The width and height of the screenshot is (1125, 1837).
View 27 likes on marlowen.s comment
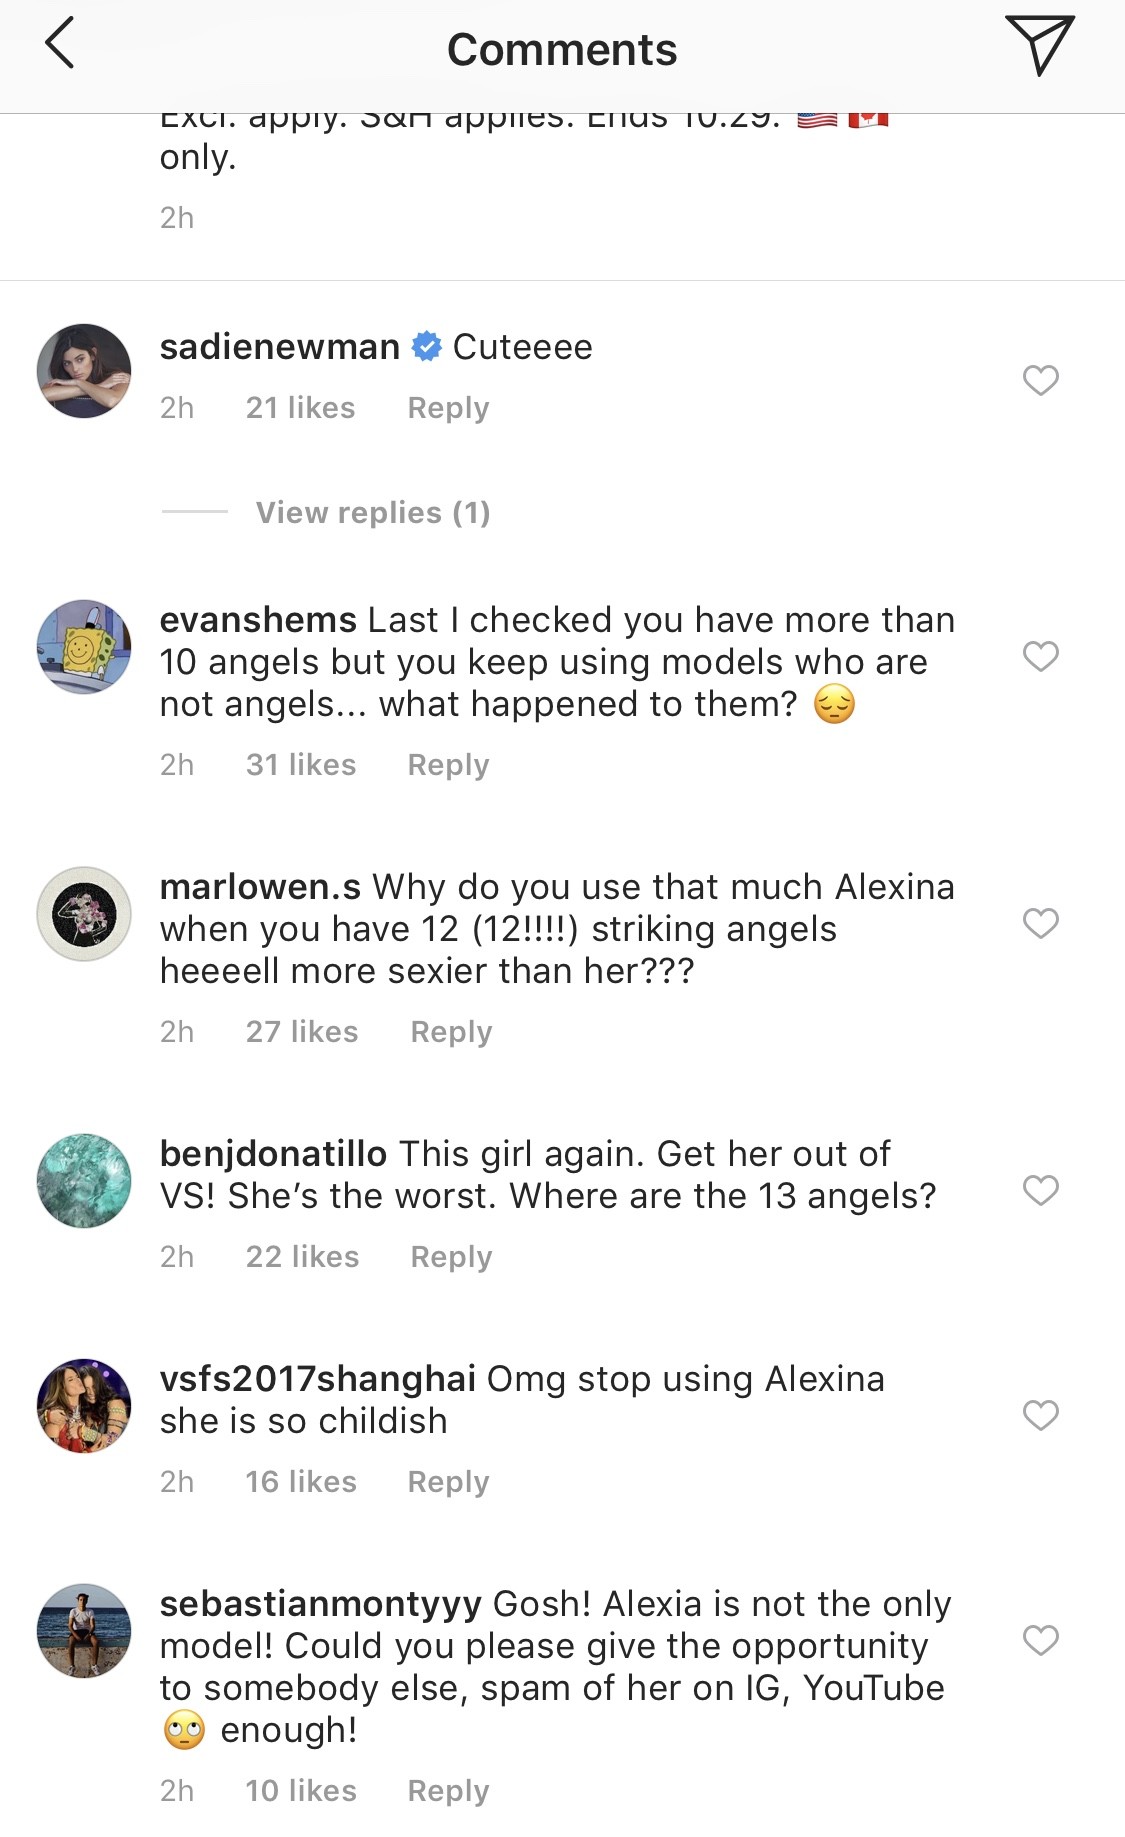coord(302,1032)
